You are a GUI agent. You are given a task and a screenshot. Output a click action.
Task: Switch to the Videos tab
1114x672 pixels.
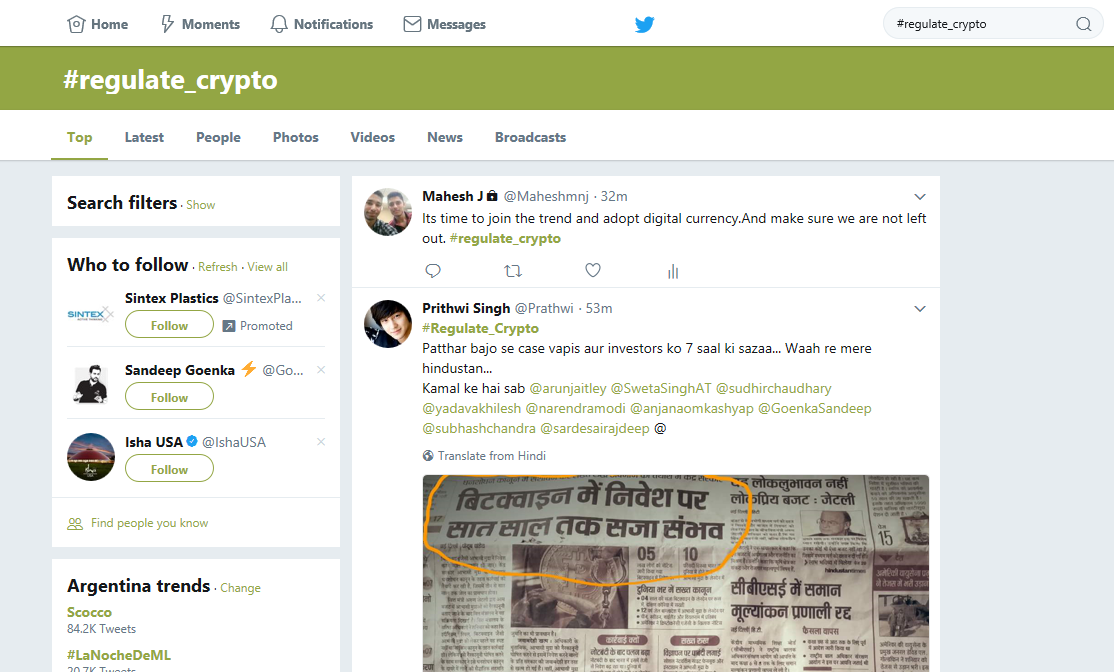pos(372,137)
